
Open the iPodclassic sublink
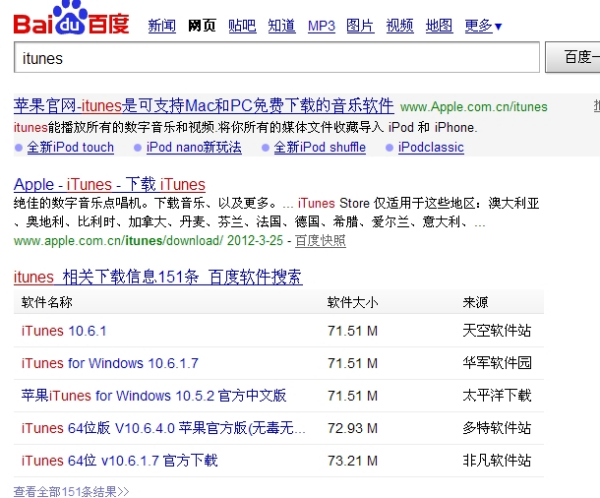(431, 147)
